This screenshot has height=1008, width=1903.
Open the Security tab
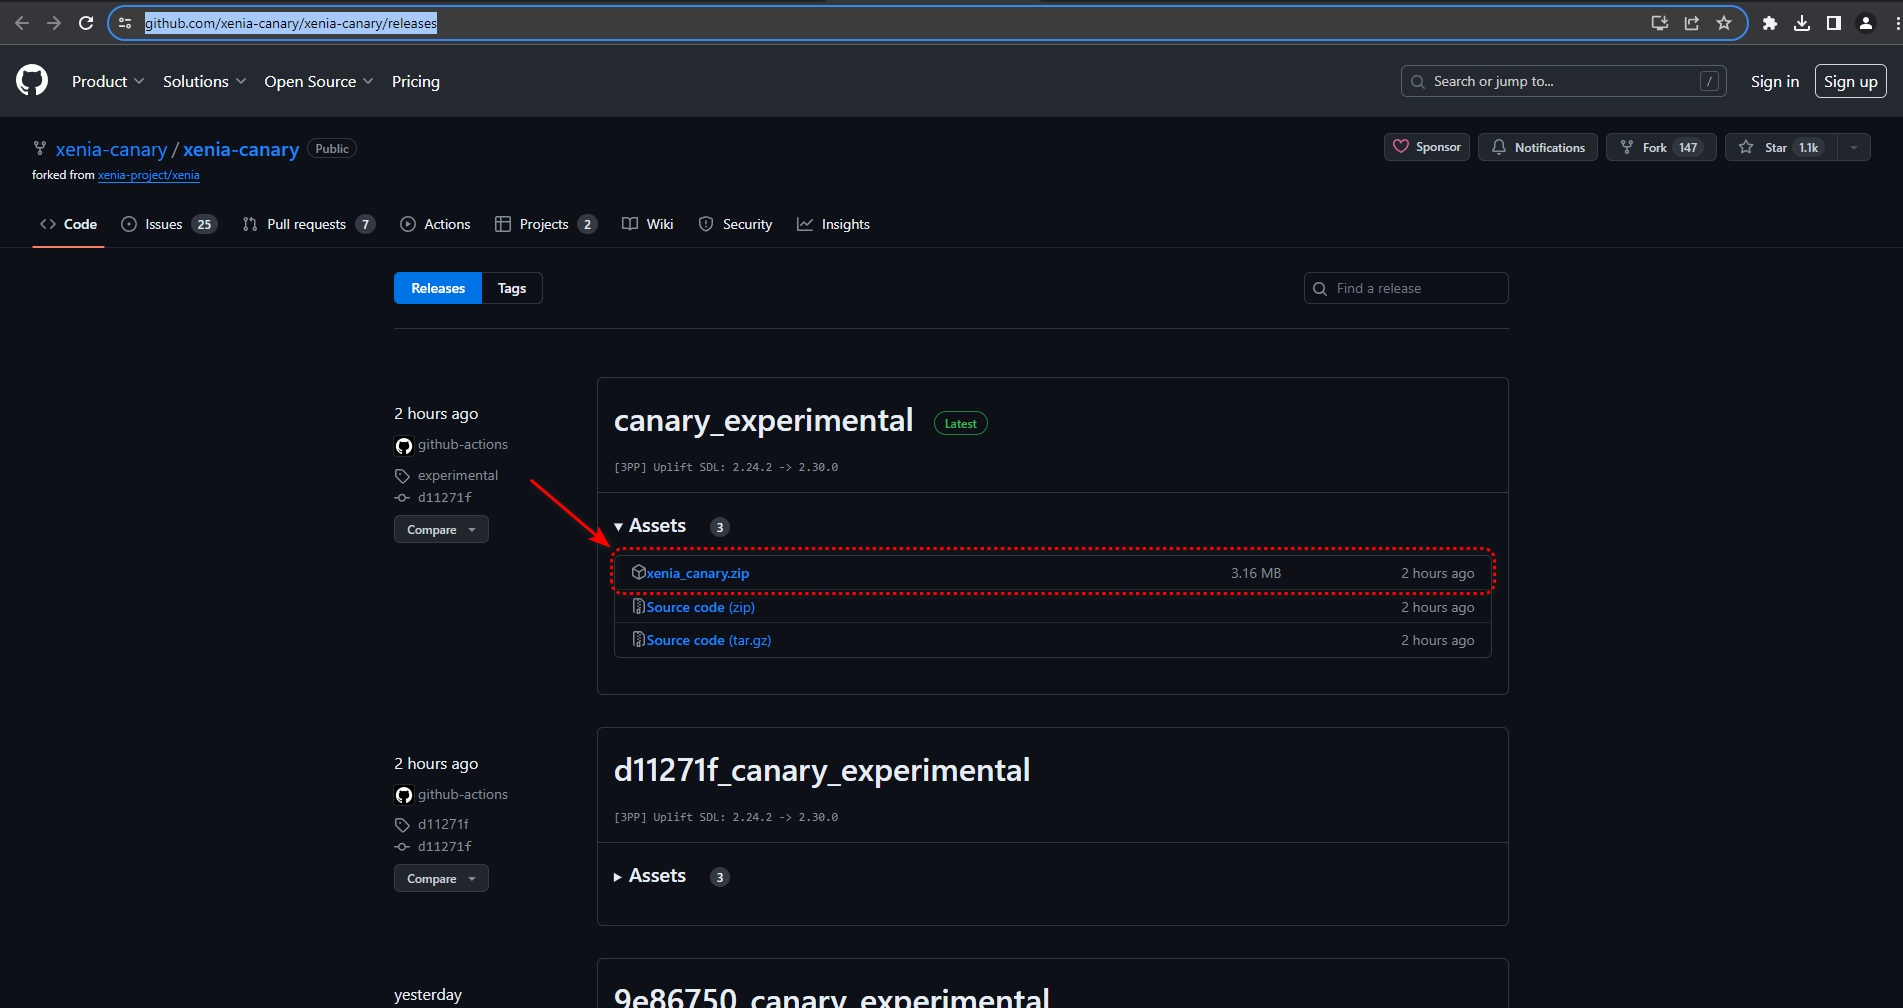[735, 224]
